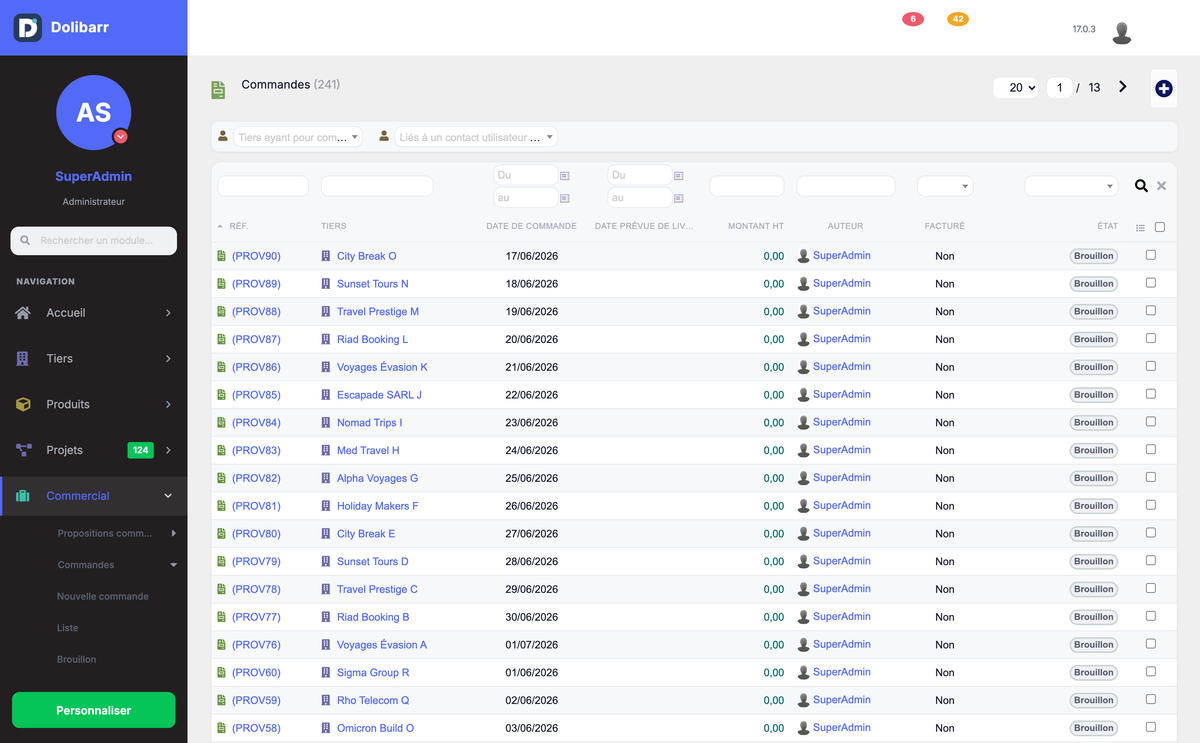Screen dimensions: 1200x743
Task: Go to next page arrow
Action: click(x=1123, y=87)
